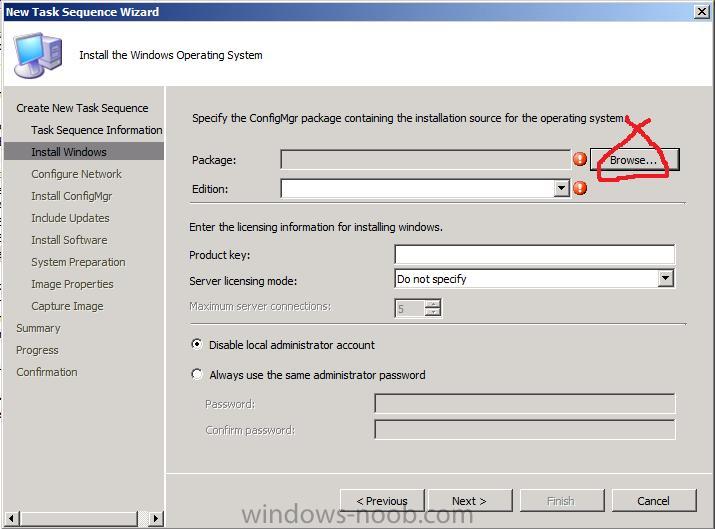Decrease Maximum server connections spinner
Image resolution: width=715 pixels, height=529 pixels.
point(432,312)
